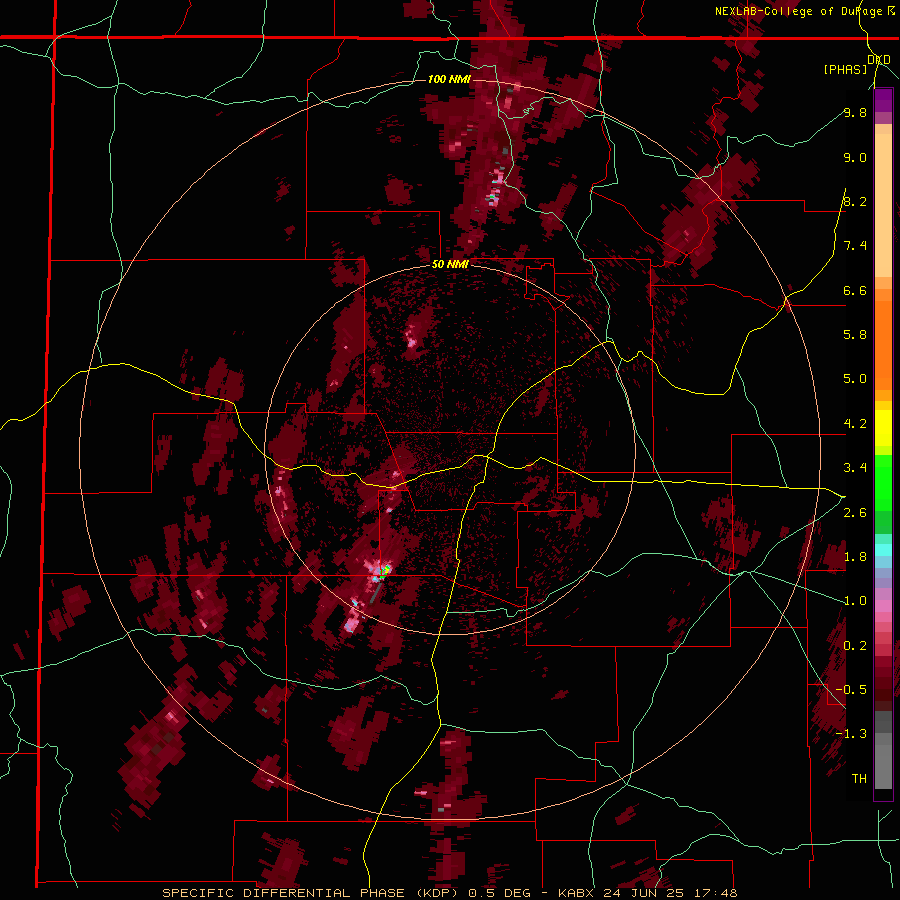Click the 50 NMI range ring label

point(450,264)
